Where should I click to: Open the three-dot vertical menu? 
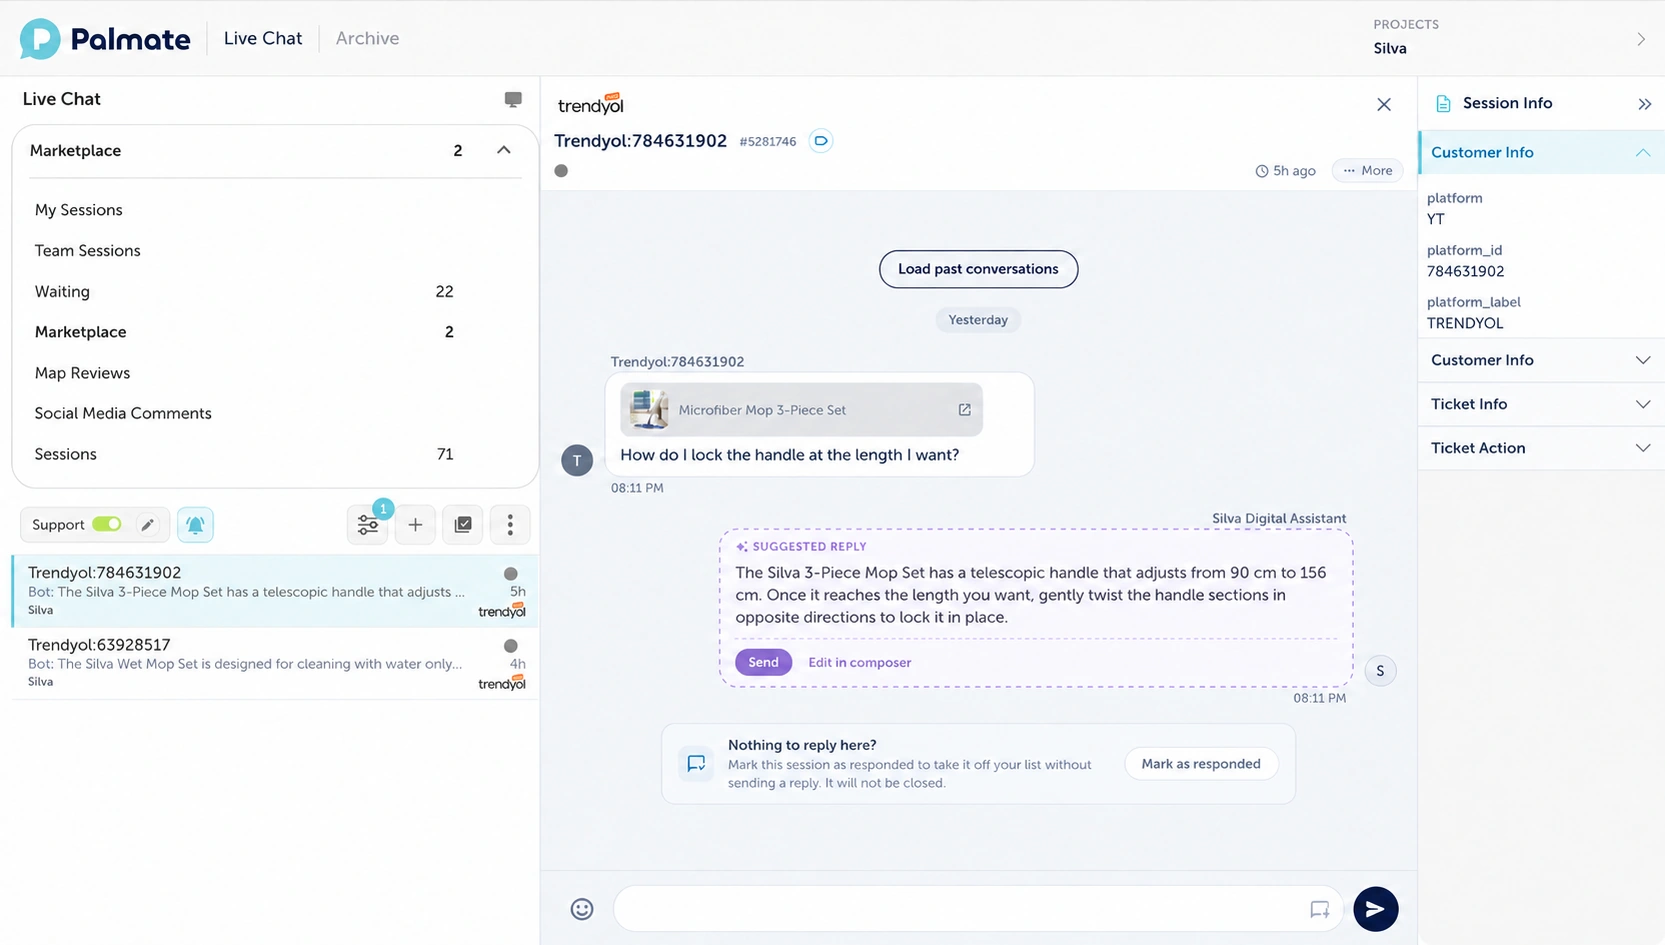(x=510, y=525)
